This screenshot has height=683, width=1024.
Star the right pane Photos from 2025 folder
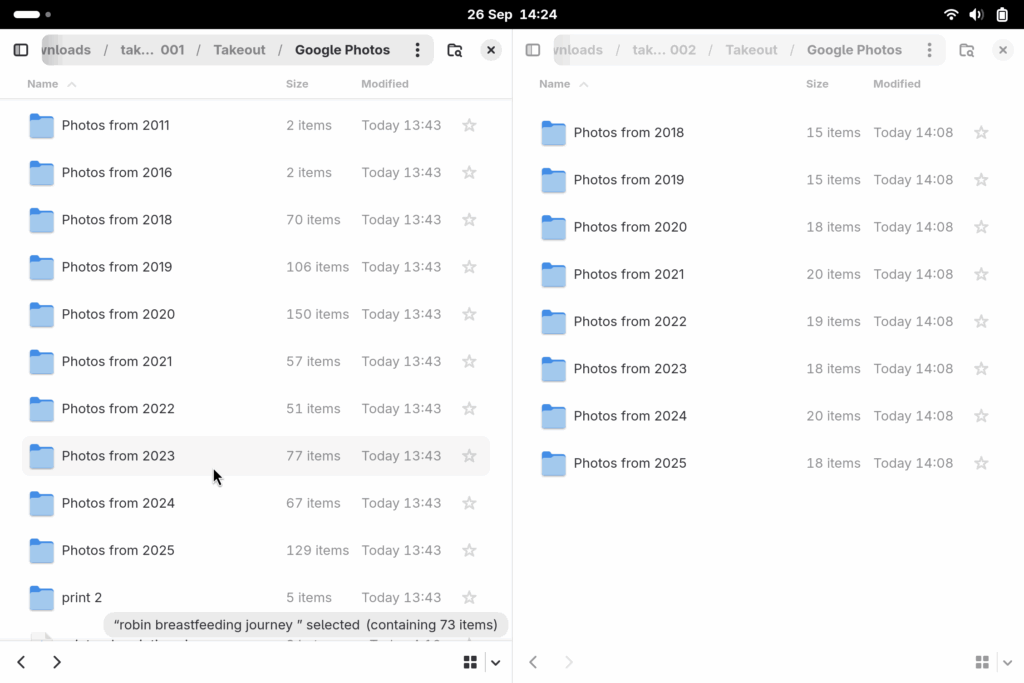pos(981,463)
